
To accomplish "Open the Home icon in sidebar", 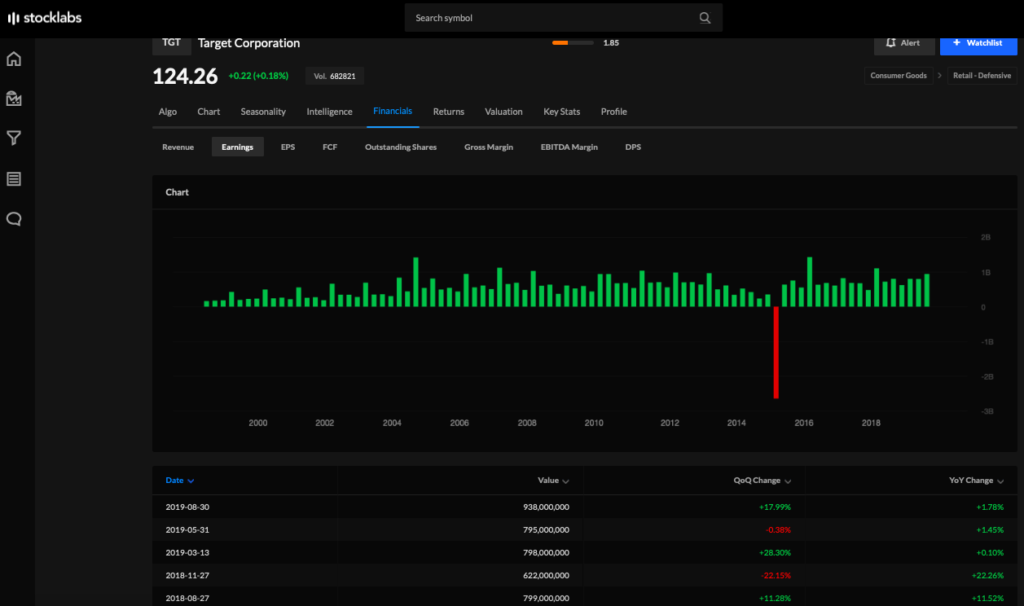I will point(14,59).
